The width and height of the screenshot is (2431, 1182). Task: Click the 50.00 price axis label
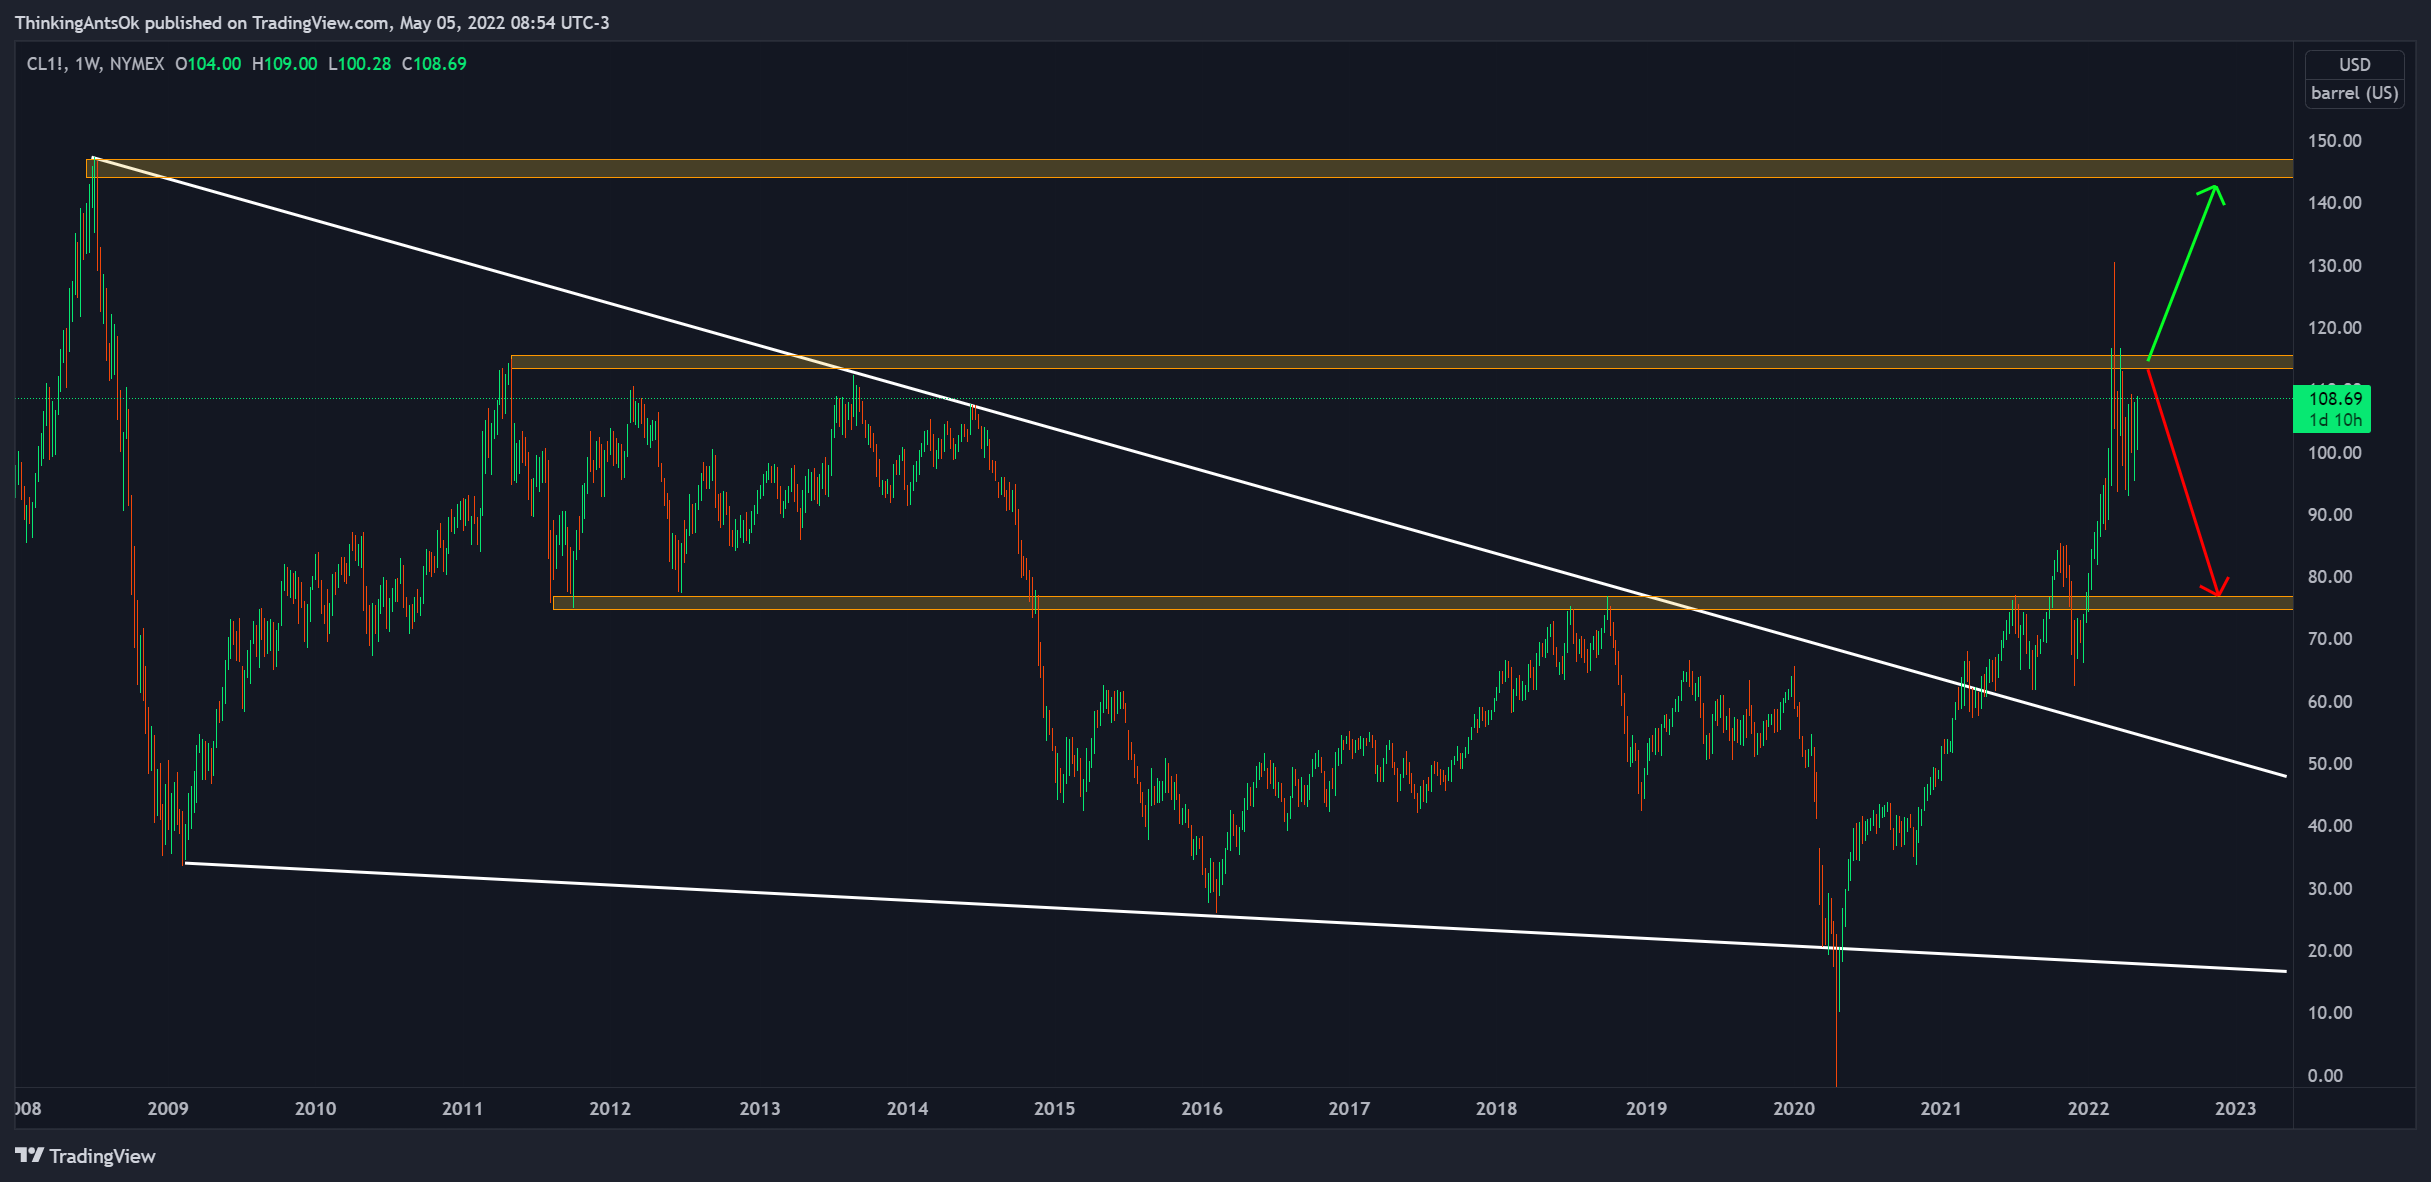click(2330, 764)
